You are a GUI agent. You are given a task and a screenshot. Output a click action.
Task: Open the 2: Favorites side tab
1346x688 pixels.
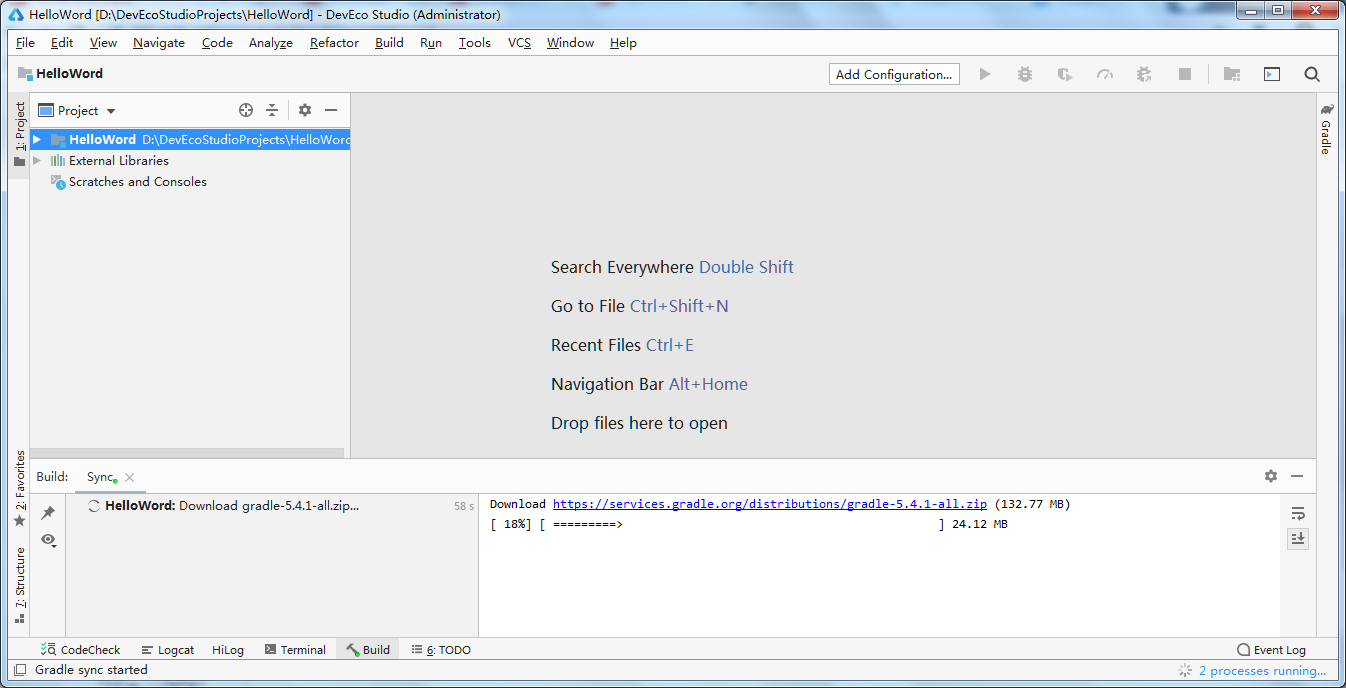click(x=19, y=490)
